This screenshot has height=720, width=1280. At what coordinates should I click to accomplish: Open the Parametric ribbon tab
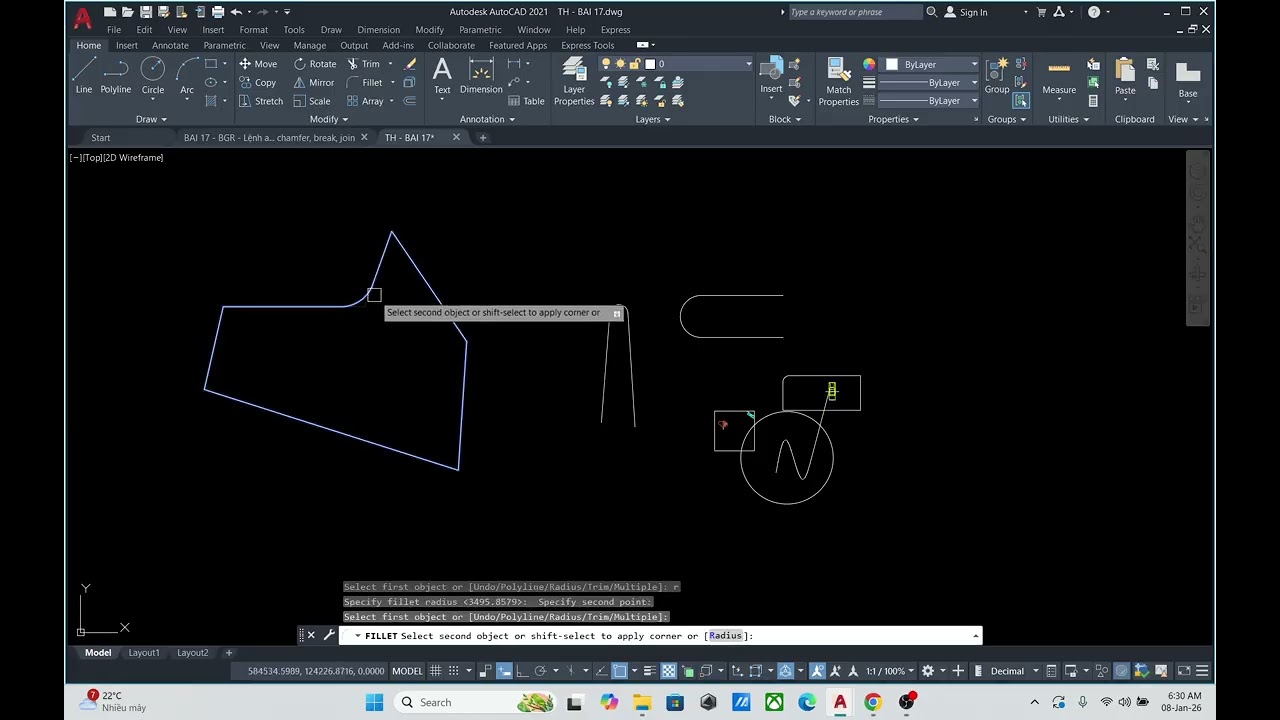224,45
